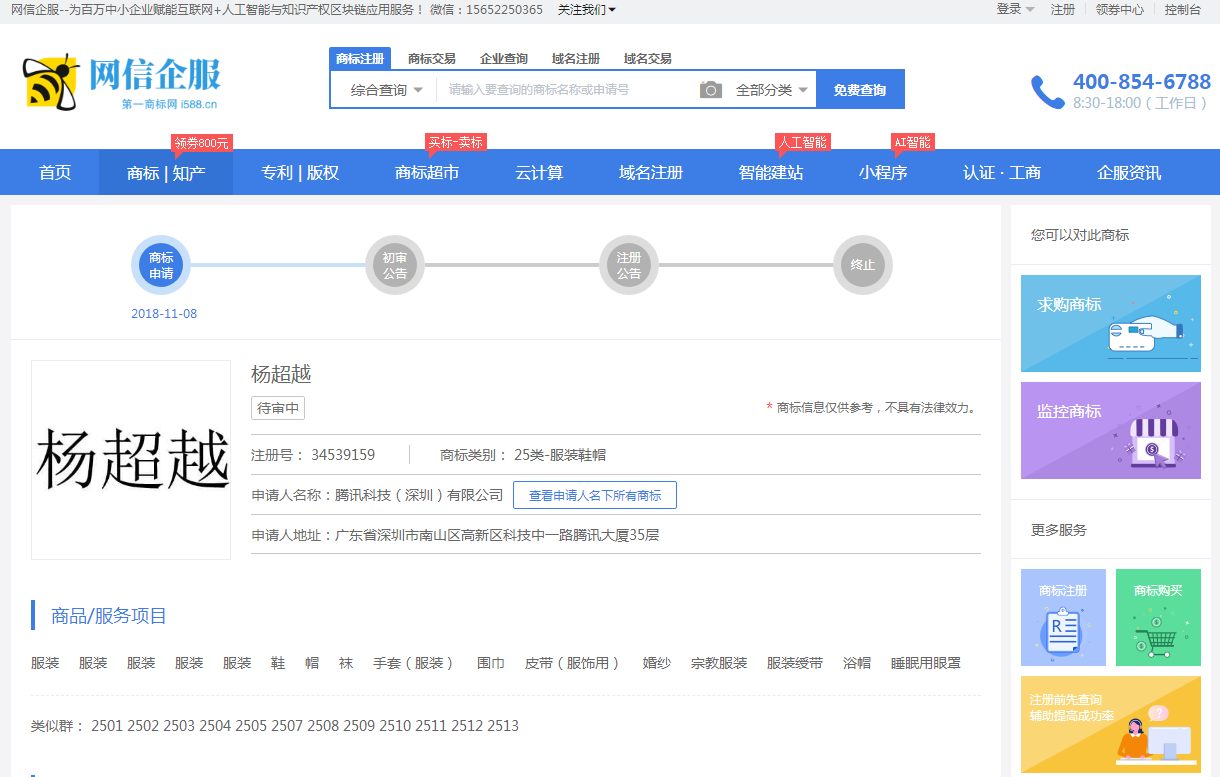Open the 商标购买 service card
Screen dimensions: 1220x777
1158,618
